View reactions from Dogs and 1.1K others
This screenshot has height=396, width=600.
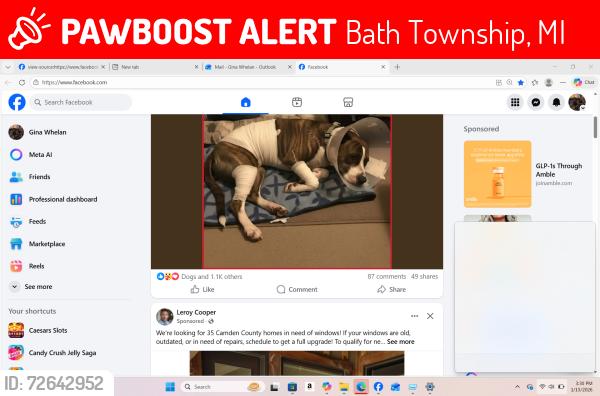click(212, 276)
